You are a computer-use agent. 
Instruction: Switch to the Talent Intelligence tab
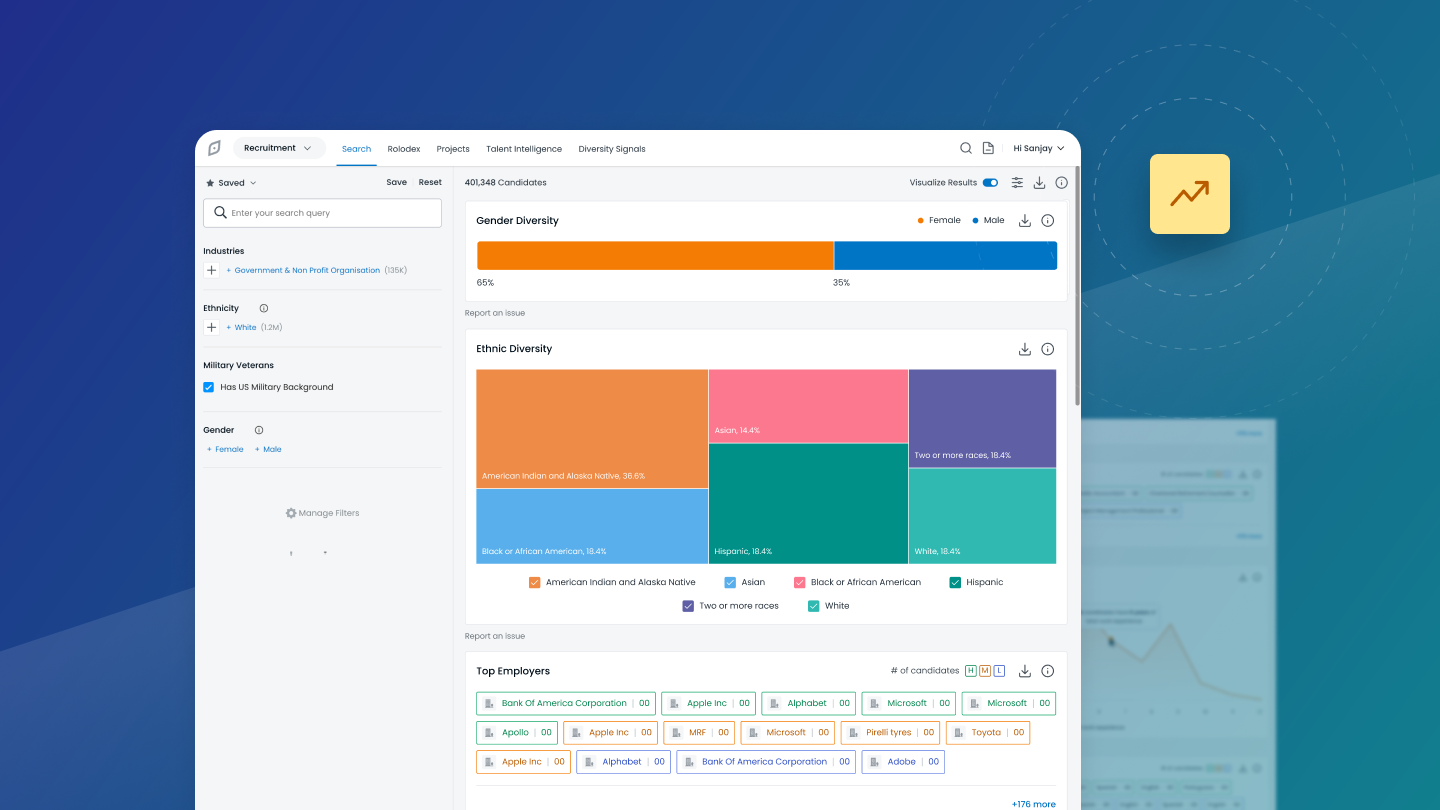(x=524, y=149)
